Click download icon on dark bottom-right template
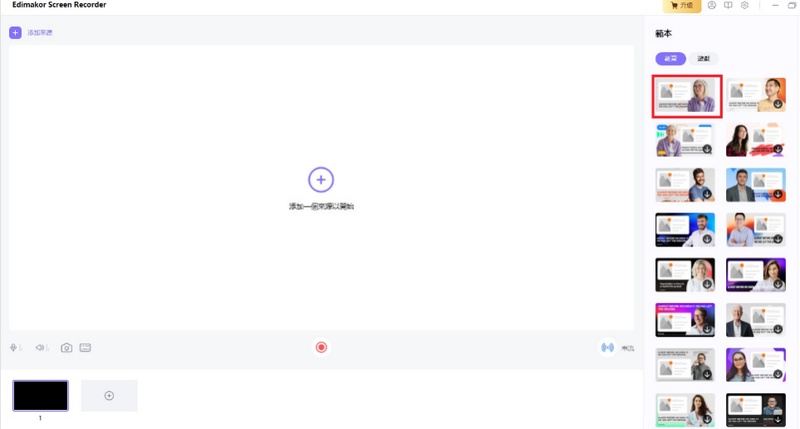 (778, 419)
